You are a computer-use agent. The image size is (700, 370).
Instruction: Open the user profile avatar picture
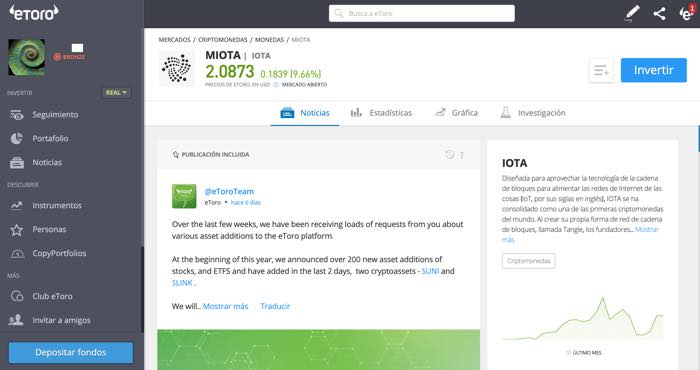tap(27, 57)
